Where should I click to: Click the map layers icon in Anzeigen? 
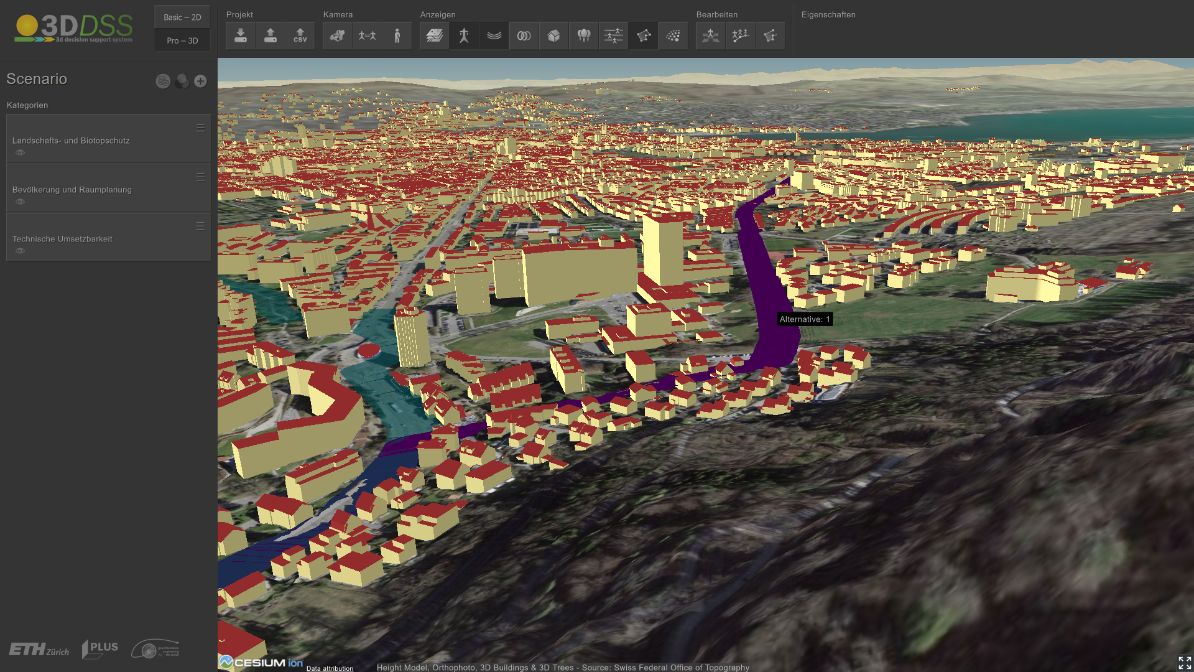point(433,36)
